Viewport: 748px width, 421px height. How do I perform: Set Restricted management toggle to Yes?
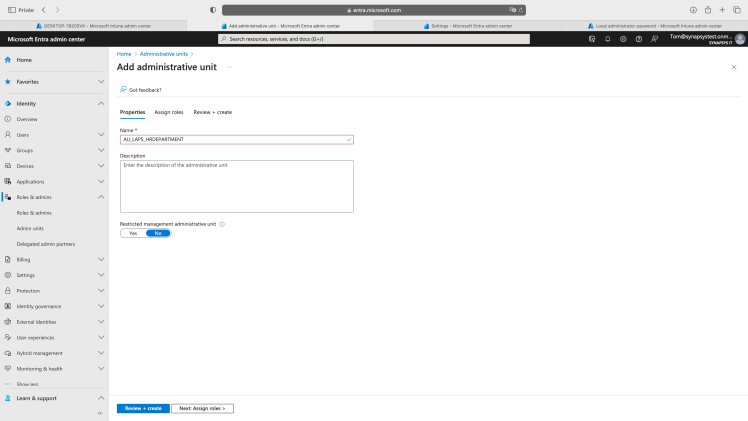[x=133, y=233]
